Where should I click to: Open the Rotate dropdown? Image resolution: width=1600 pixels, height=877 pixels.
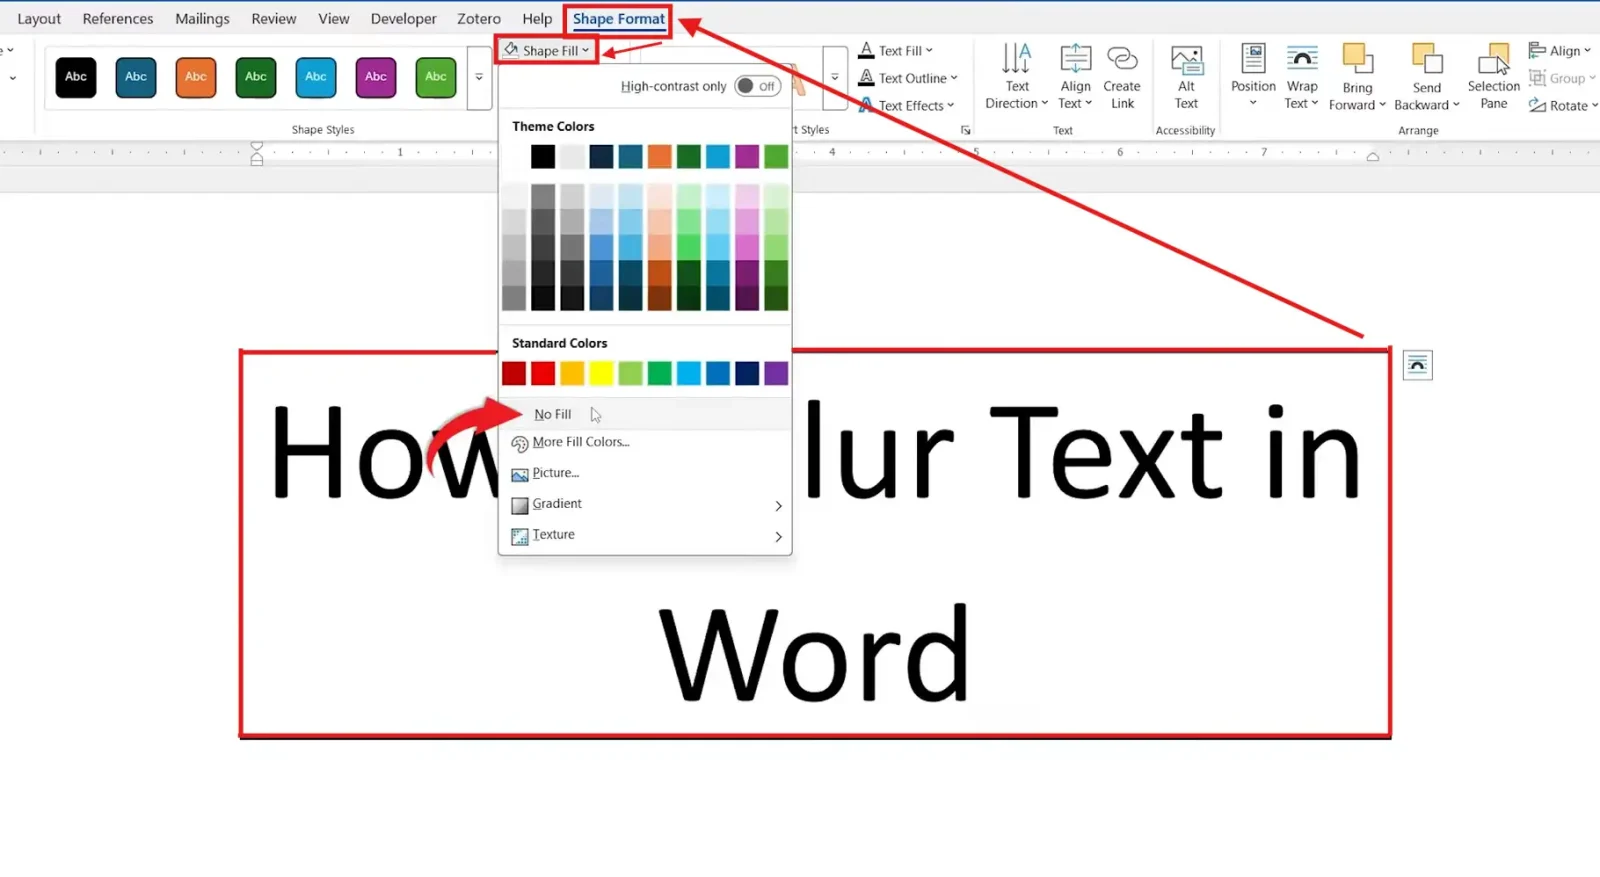1563,105
